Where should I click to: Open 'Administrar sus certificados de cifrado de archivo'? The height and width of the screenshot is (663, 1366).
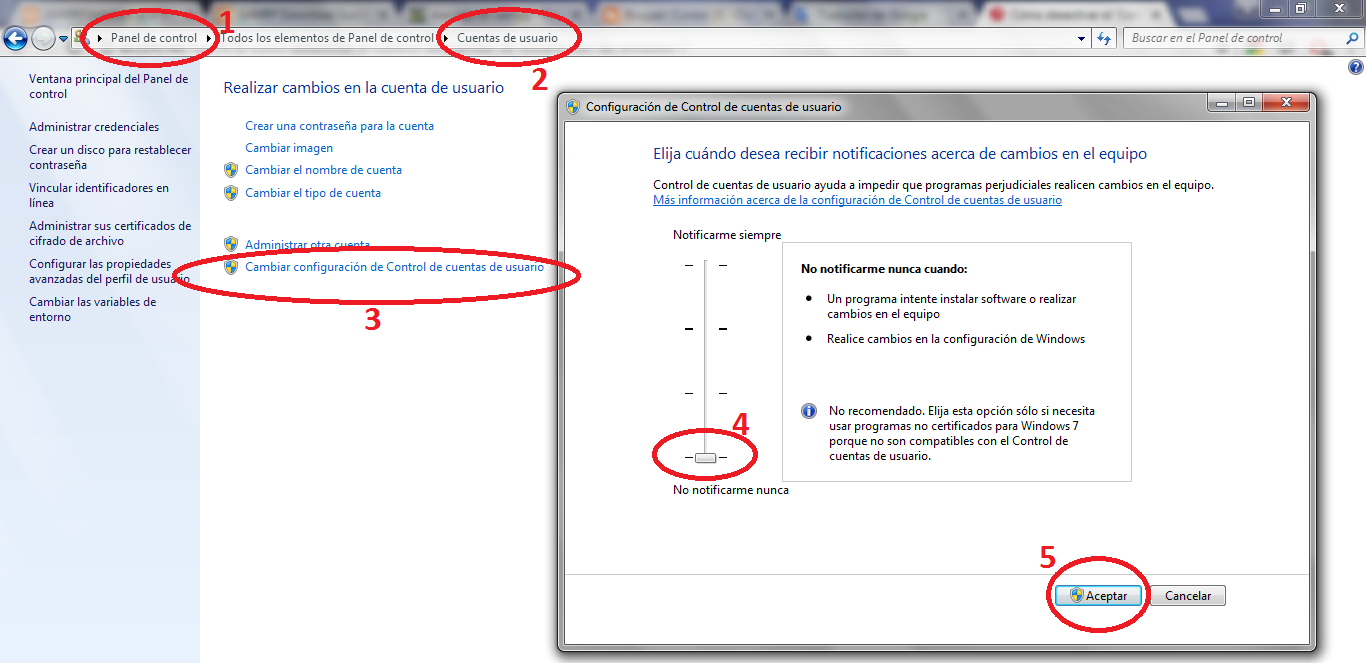coord(110,233)
